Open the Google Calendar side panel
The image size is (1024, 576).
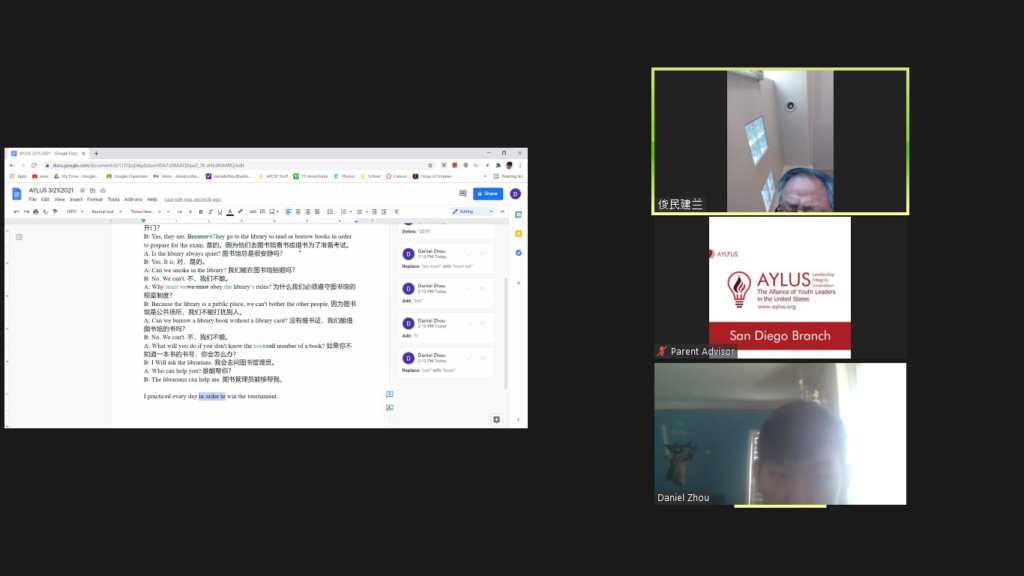519,215
